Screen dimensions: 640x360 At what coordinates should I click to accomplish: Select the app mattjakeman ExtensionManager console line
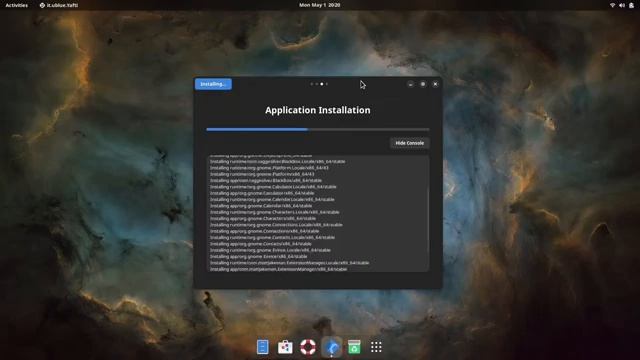point(278,269)
